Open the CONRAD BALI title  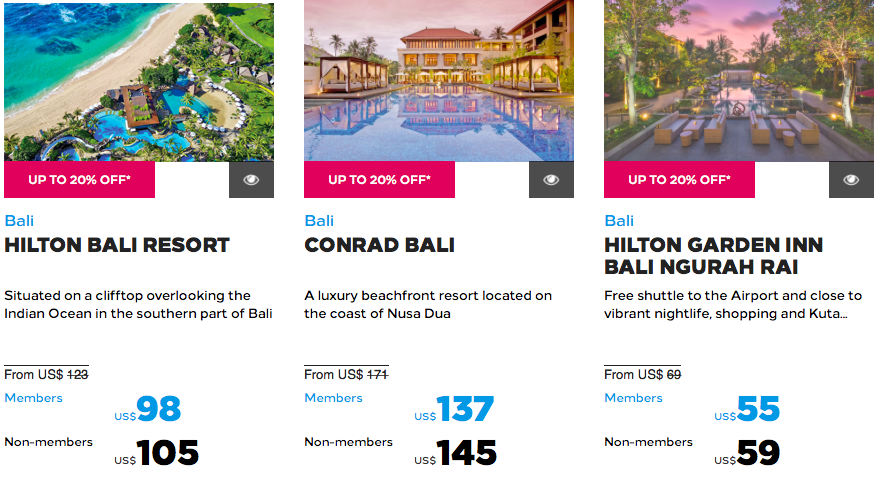pos(379,245)
